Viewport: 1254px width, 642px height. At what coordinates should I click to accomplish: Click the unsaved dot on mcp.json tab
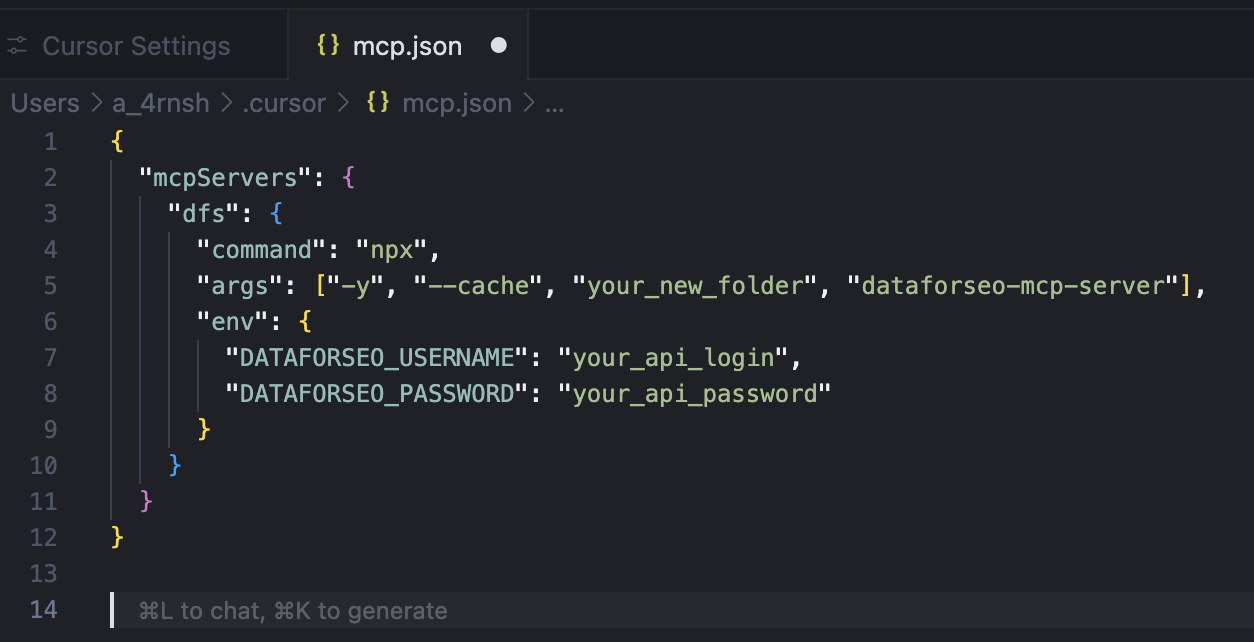click(499, 46)
